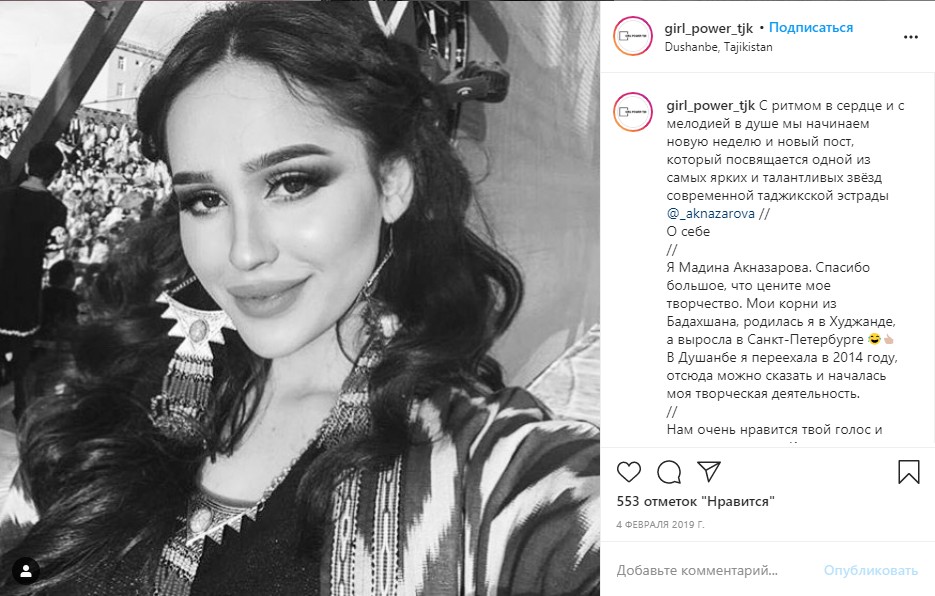Share post via paper plane icon
This screenshot has width=935, height=596.
[709, 471]
